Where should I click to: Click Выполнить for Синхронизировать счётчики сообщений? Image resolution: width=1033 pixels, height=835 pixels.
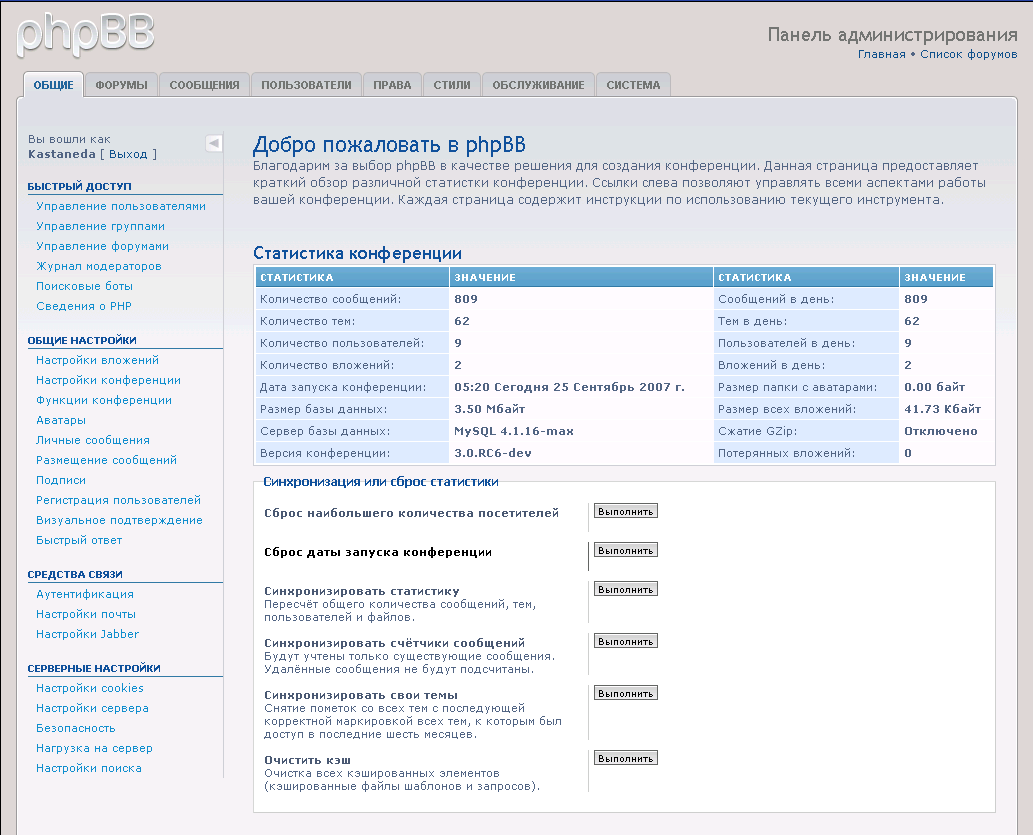coord(625,641)
